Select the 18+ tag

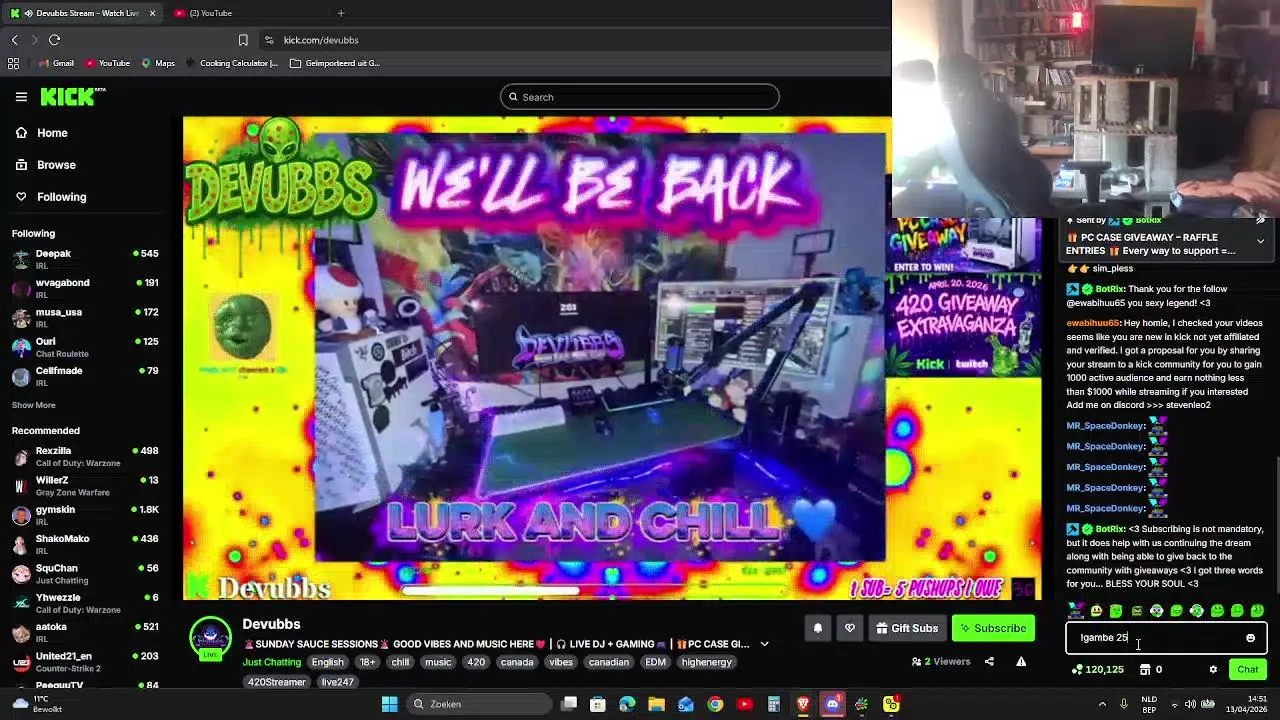[368, 662]
